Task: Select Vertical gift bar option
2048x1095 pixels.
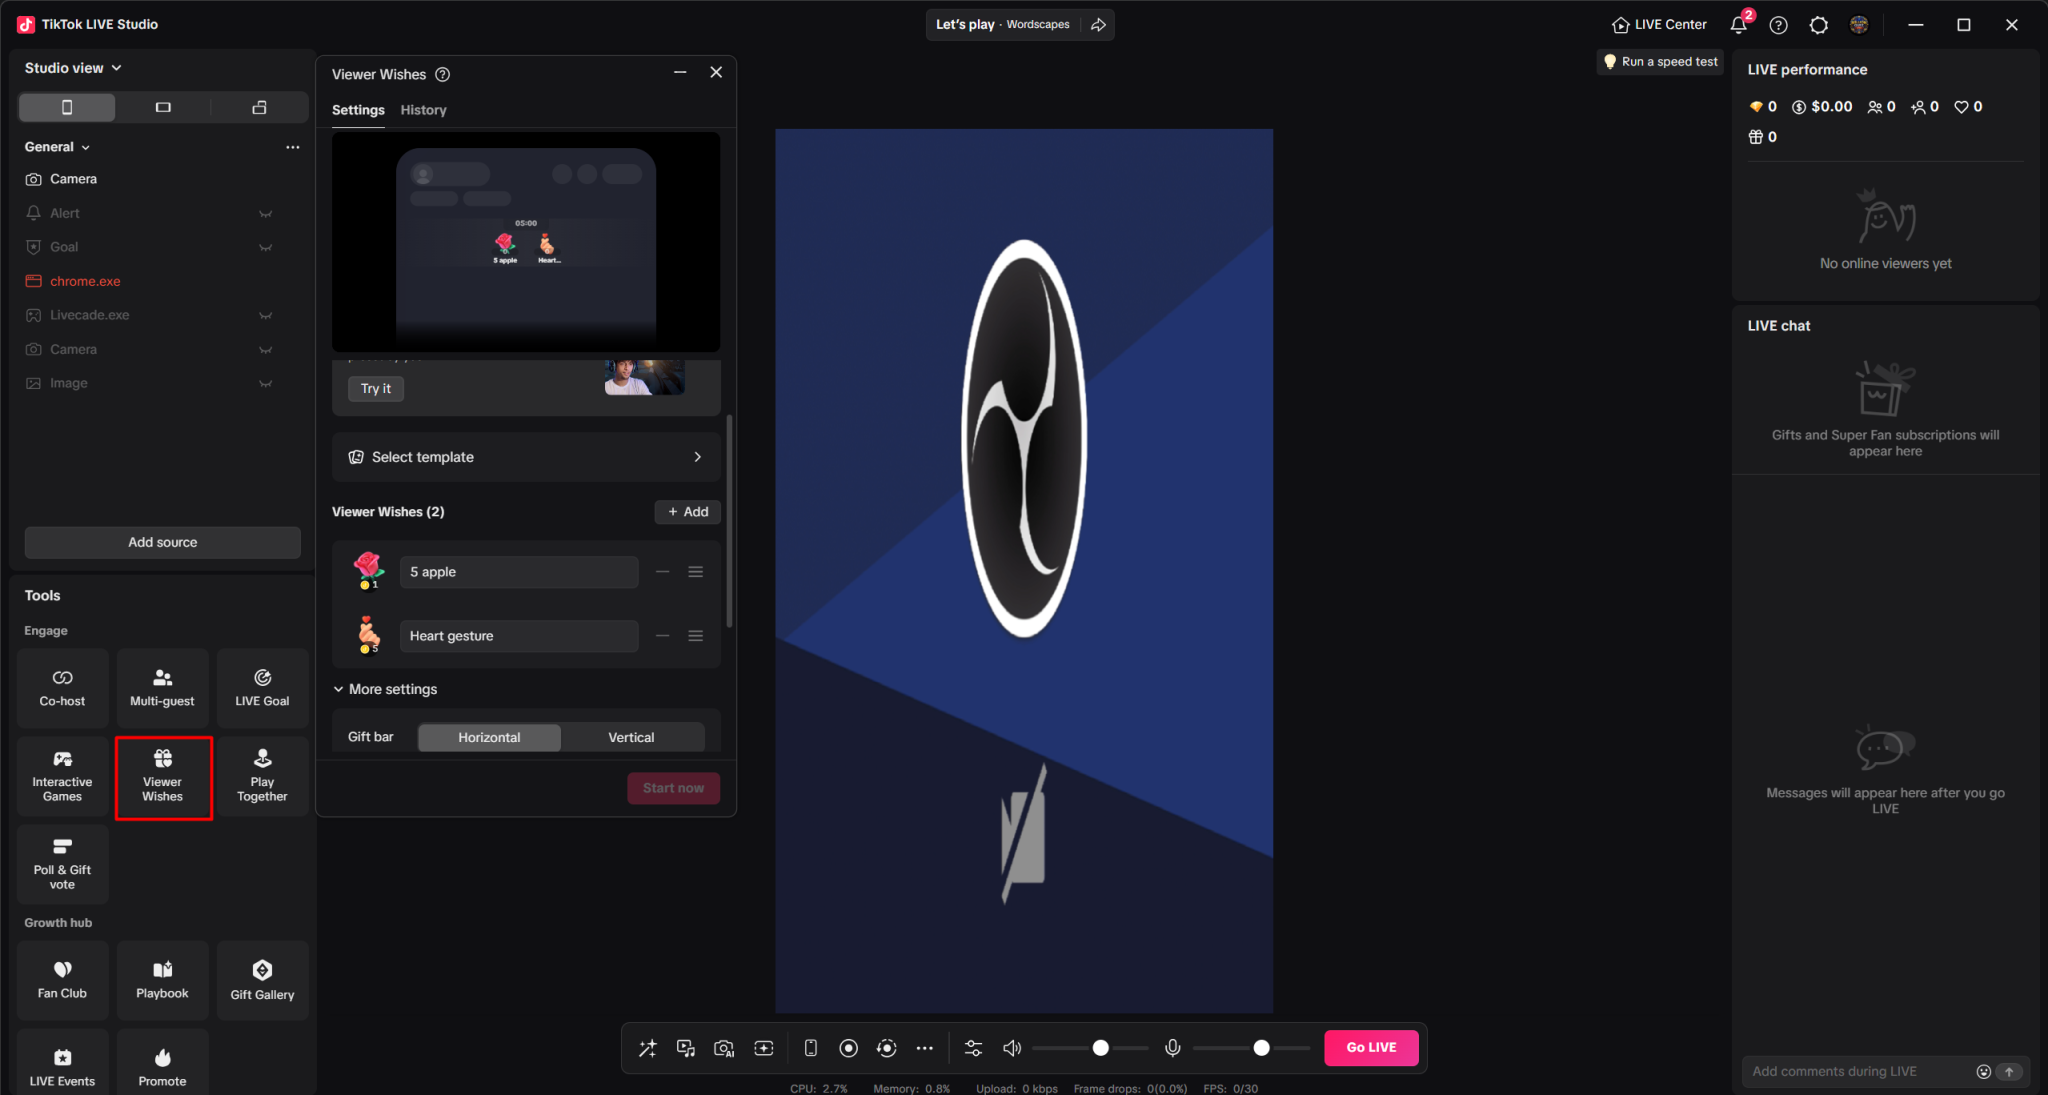Action: click(631, 737)
